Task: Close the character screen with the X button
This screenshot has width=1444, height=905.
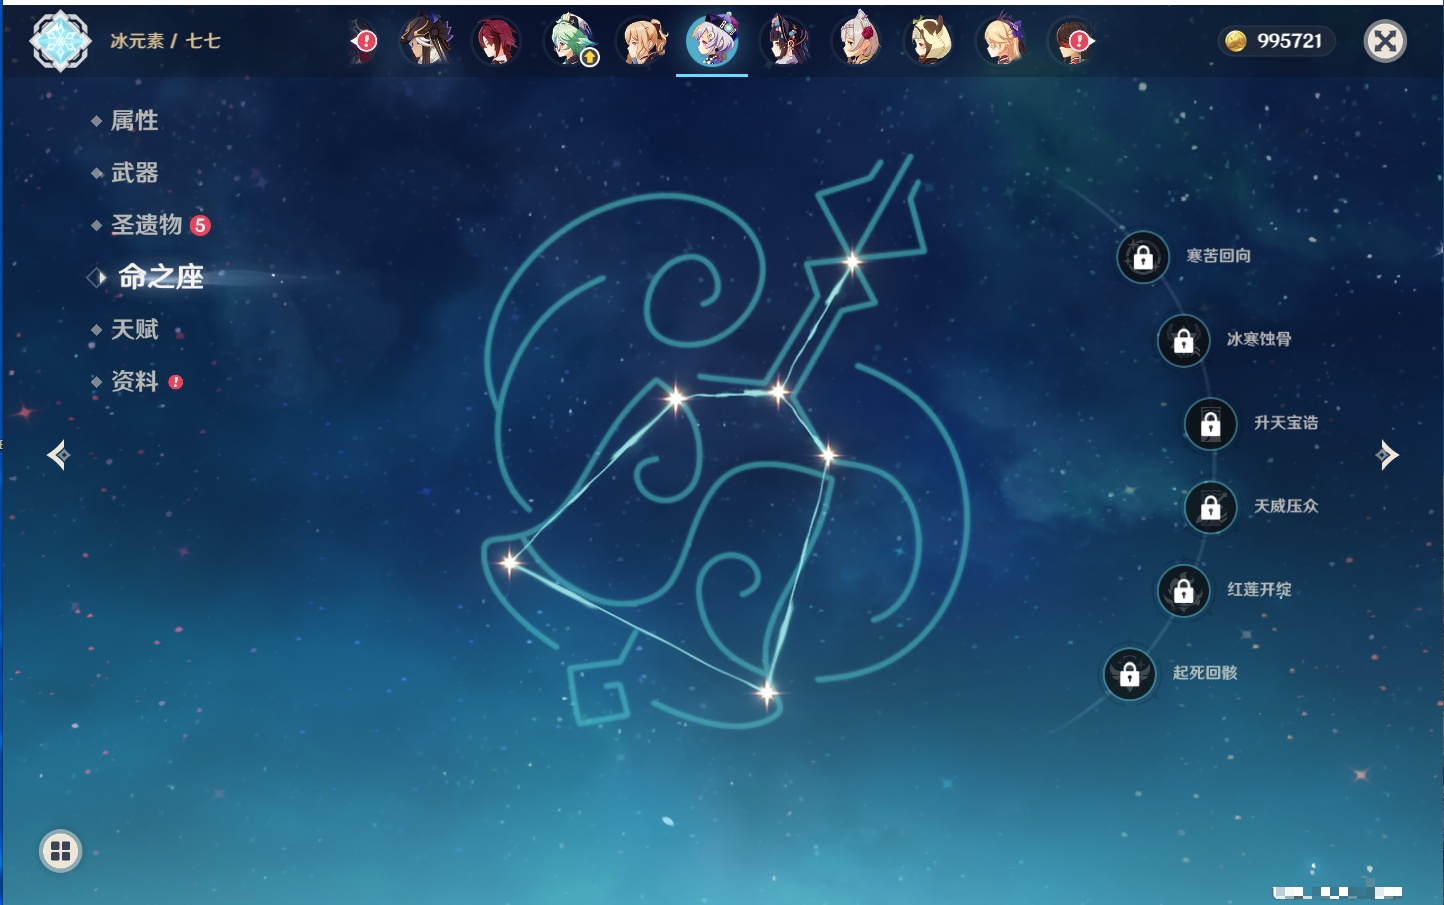Action: 1385,41
